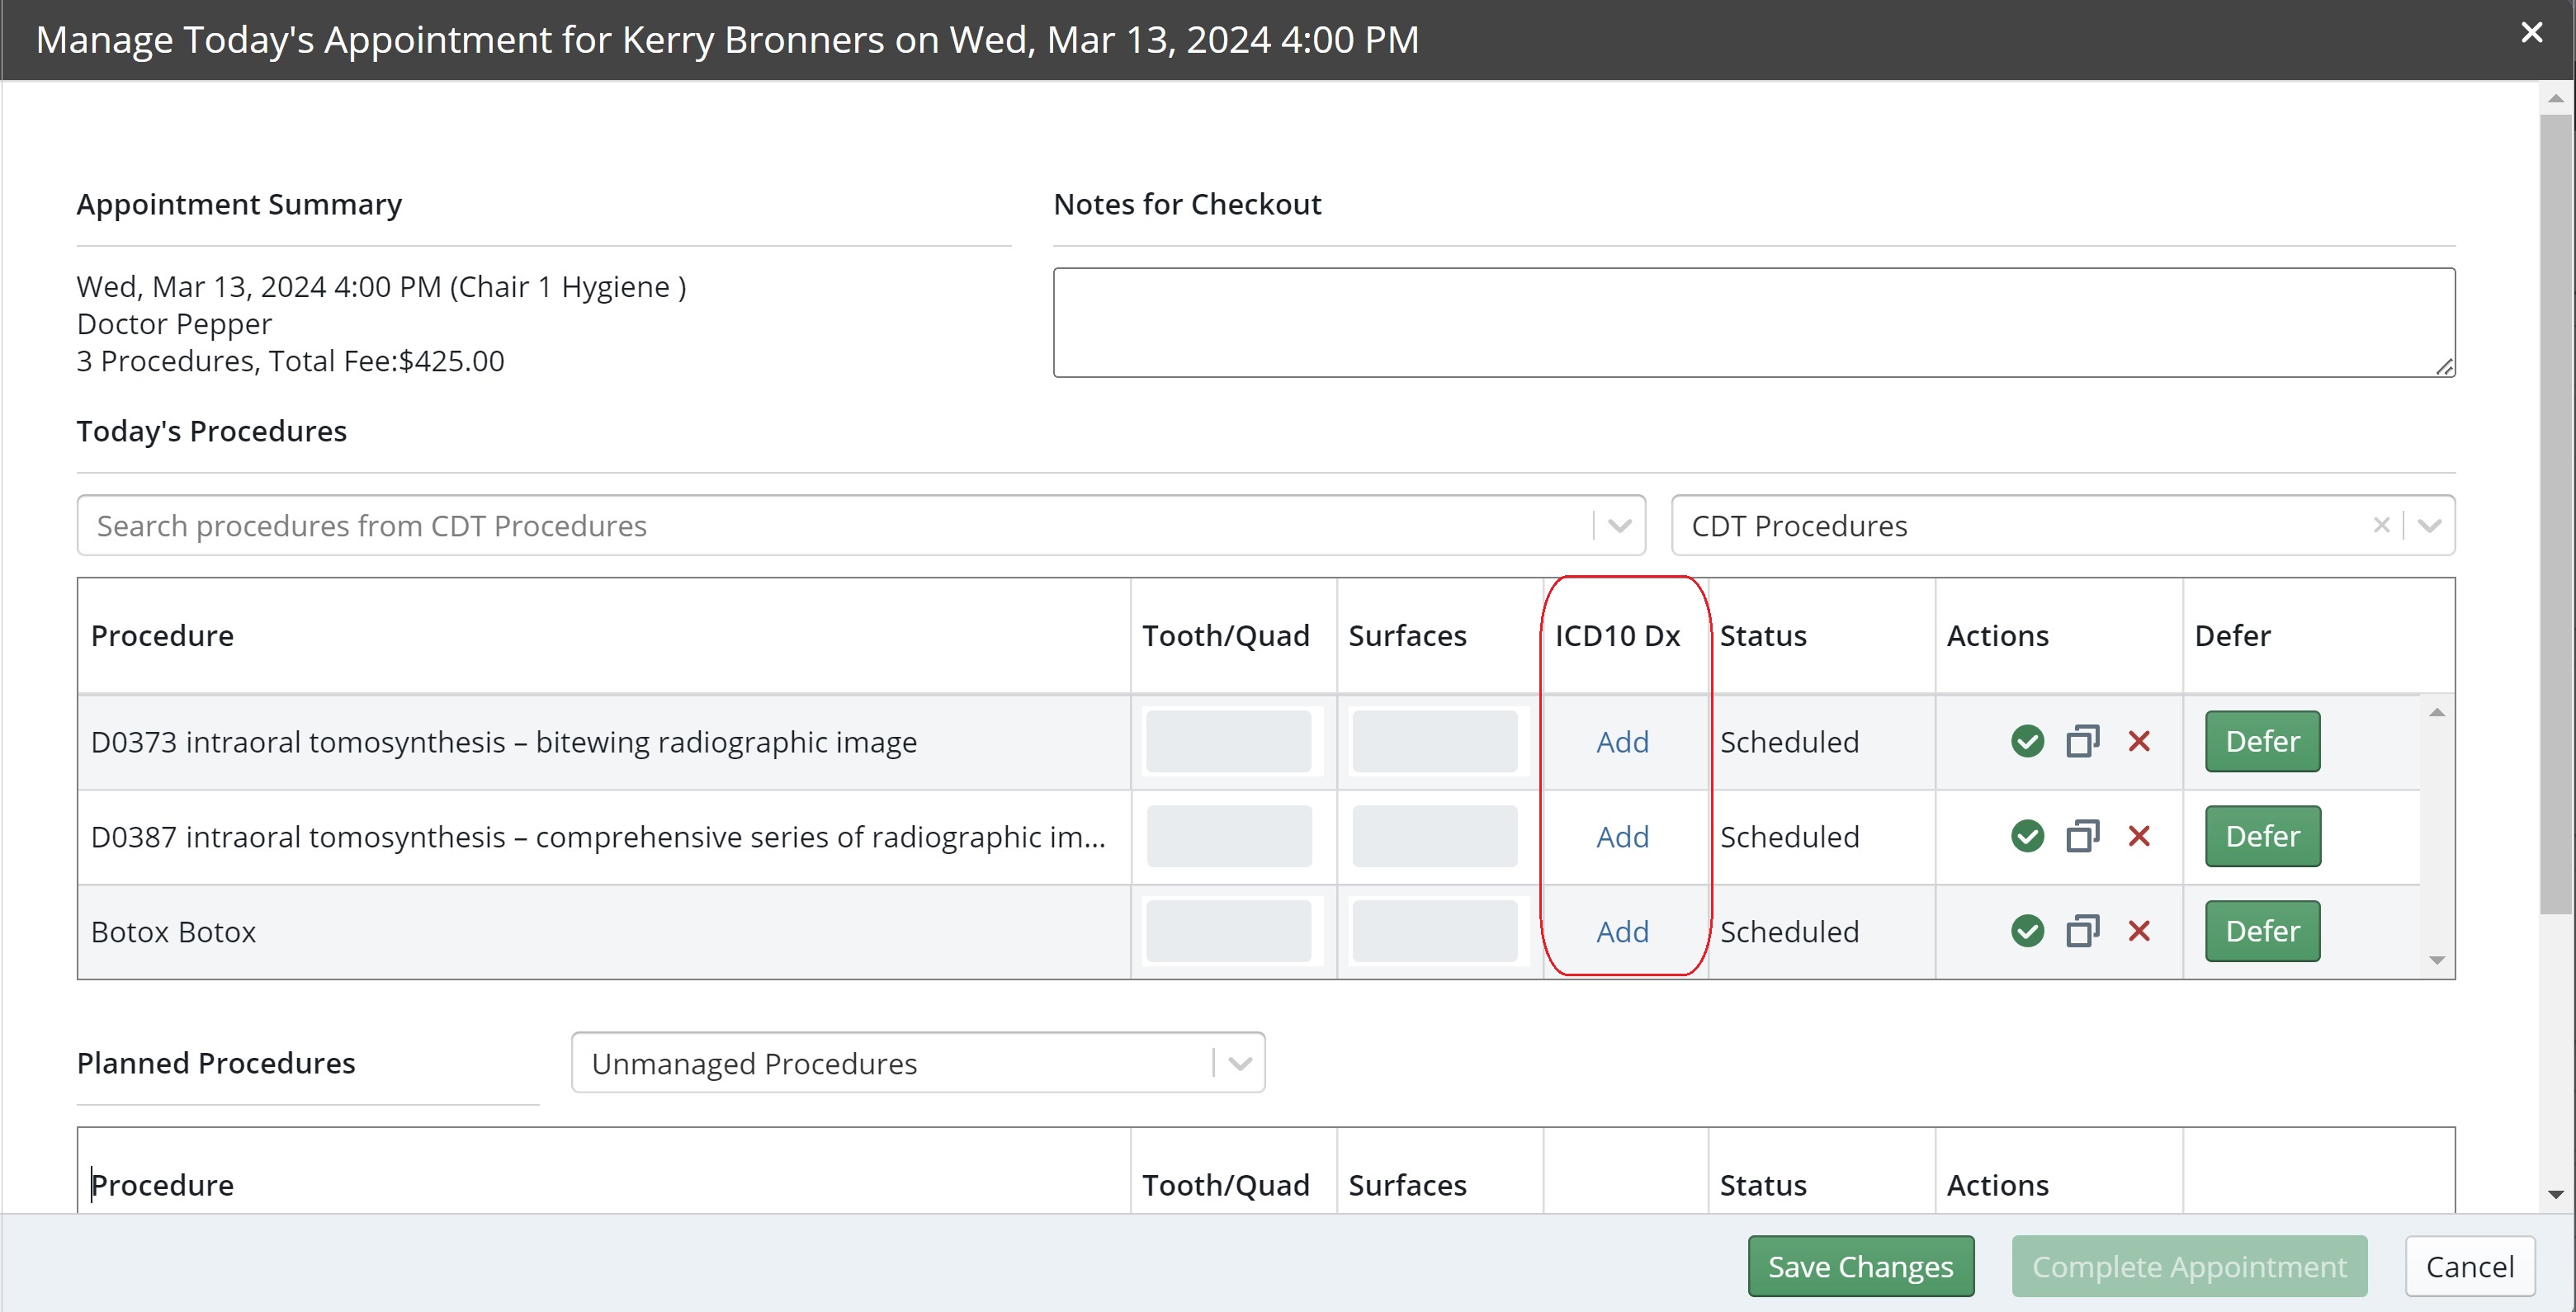The image size is (2576, 1312).
Task: Expand the CDT Procedures category dropdown
Action: pos(2430,525)
